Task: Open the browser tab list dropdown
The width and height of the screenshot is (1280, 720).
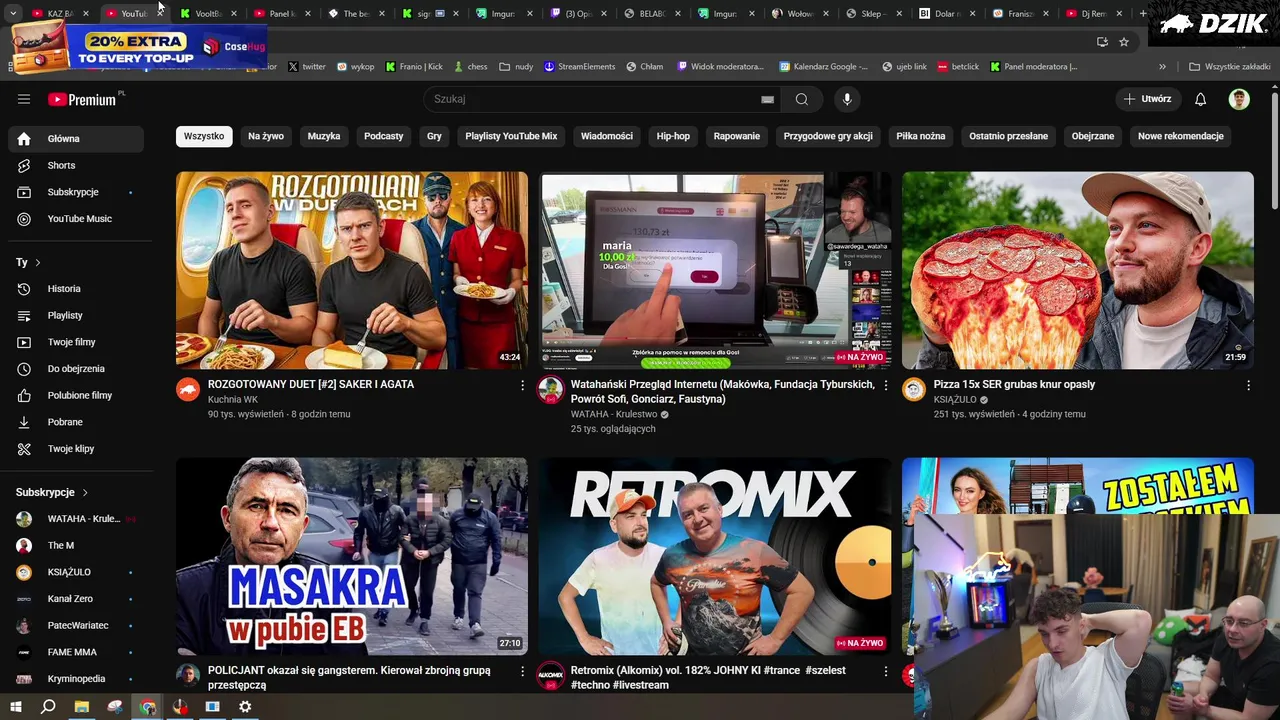Action: coord(13,14)
